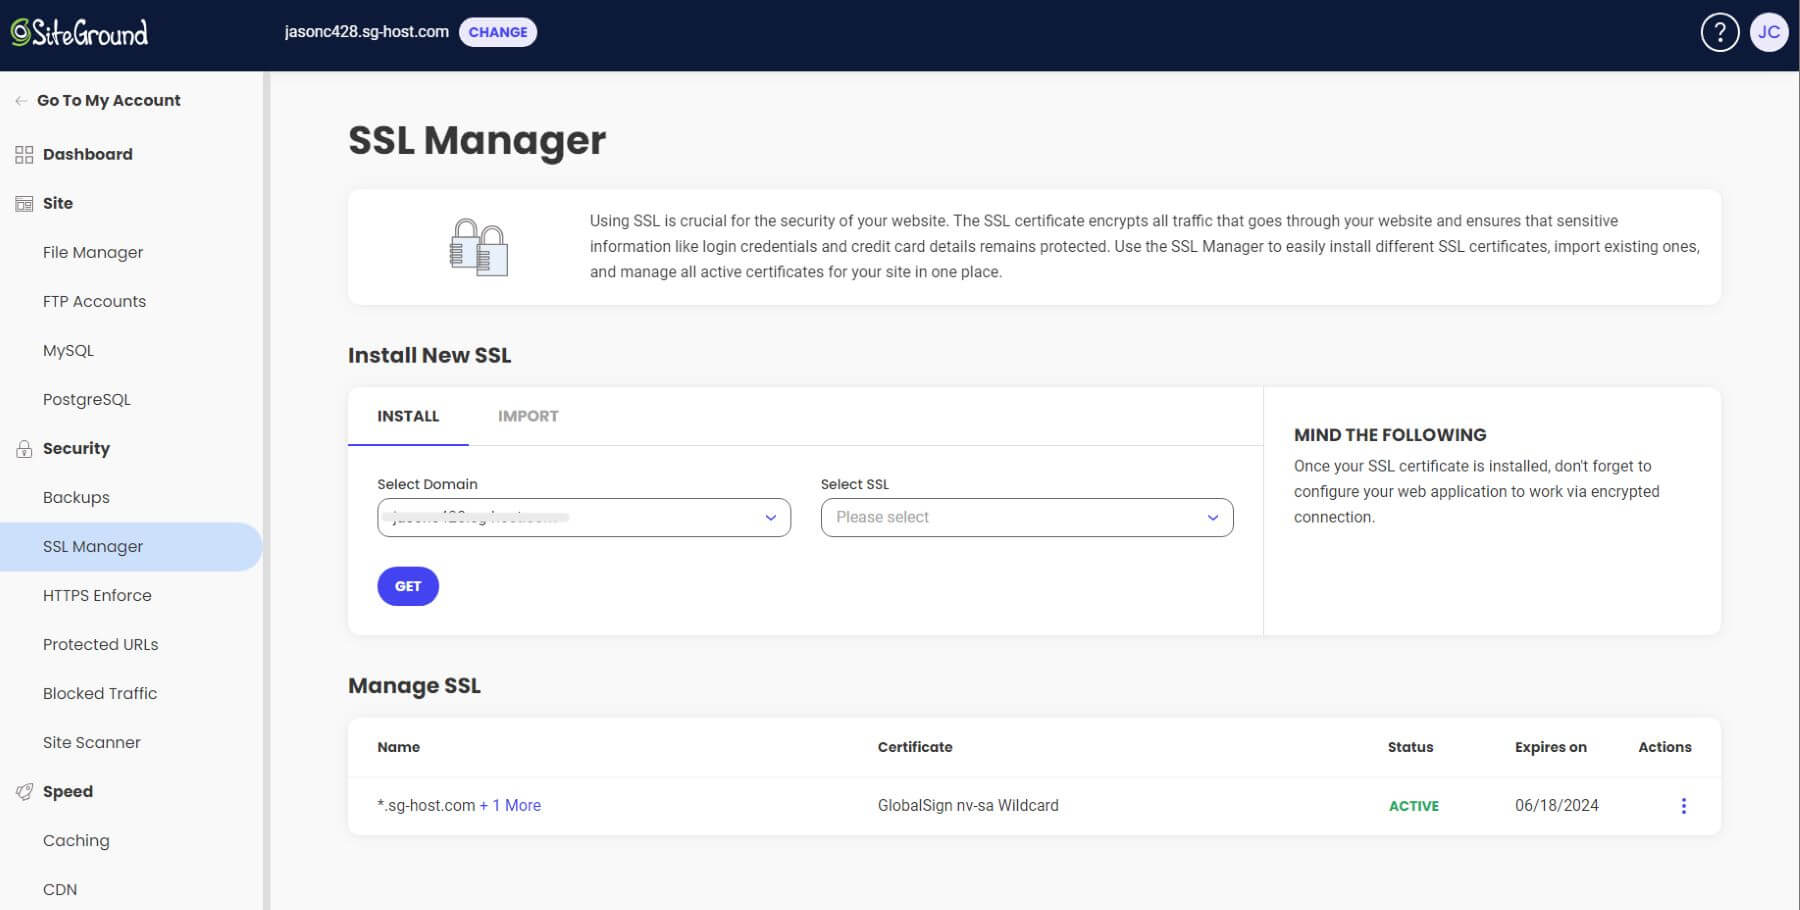Click the Dashboard grid icon
Screen dimensions: 1800x910
pyautogui.click(x=22, y=153)
